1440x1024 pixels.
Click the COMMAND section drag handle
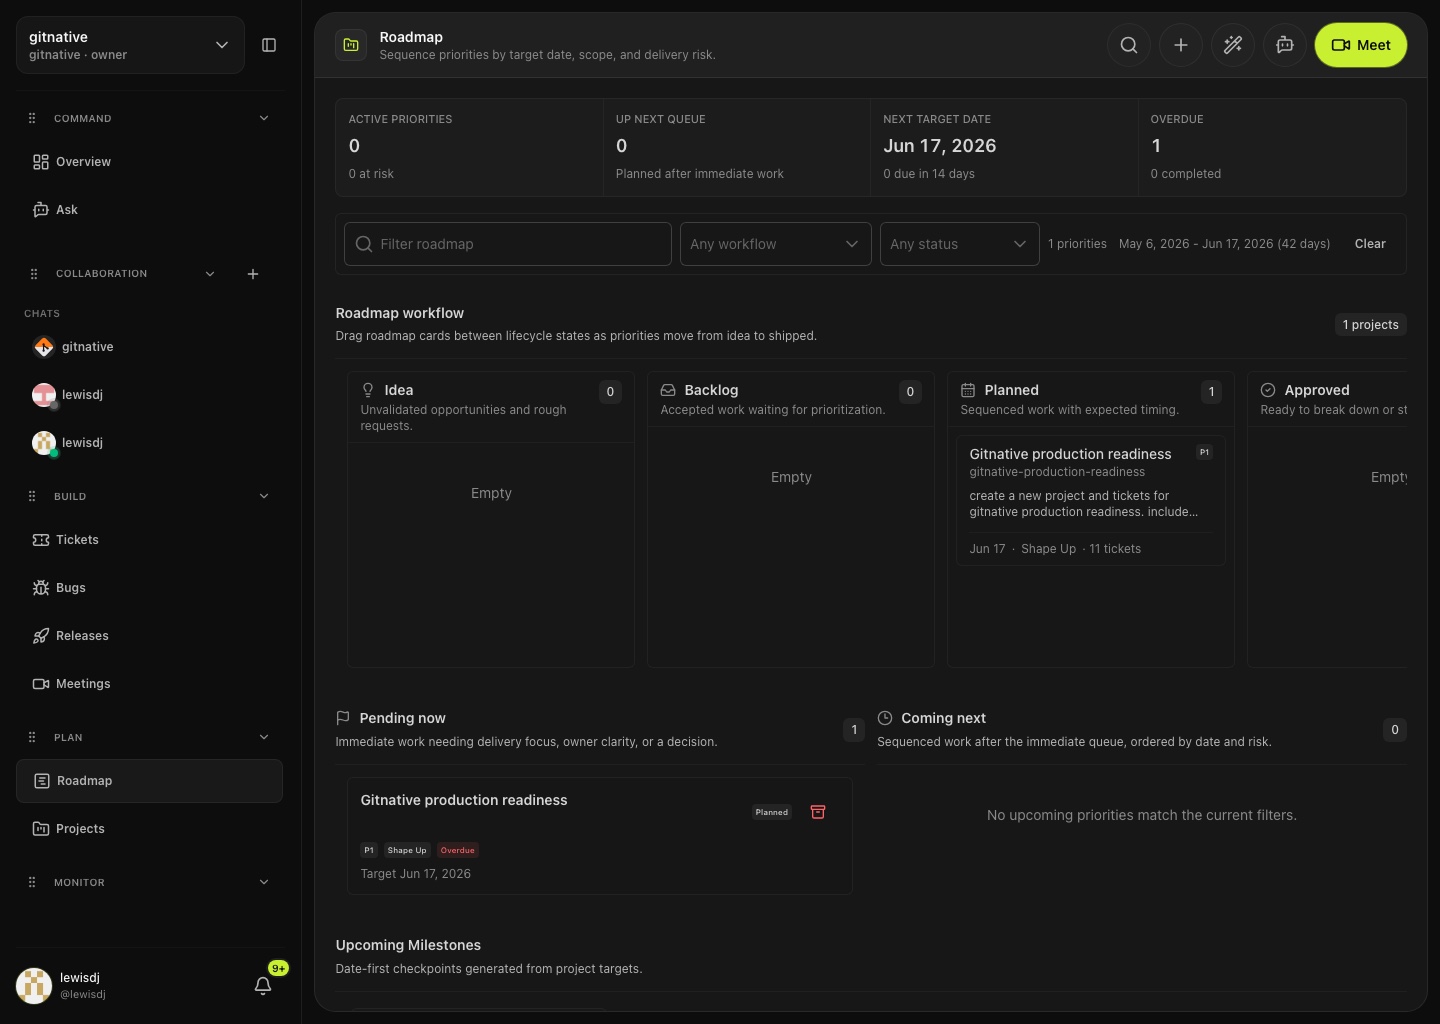32,118
